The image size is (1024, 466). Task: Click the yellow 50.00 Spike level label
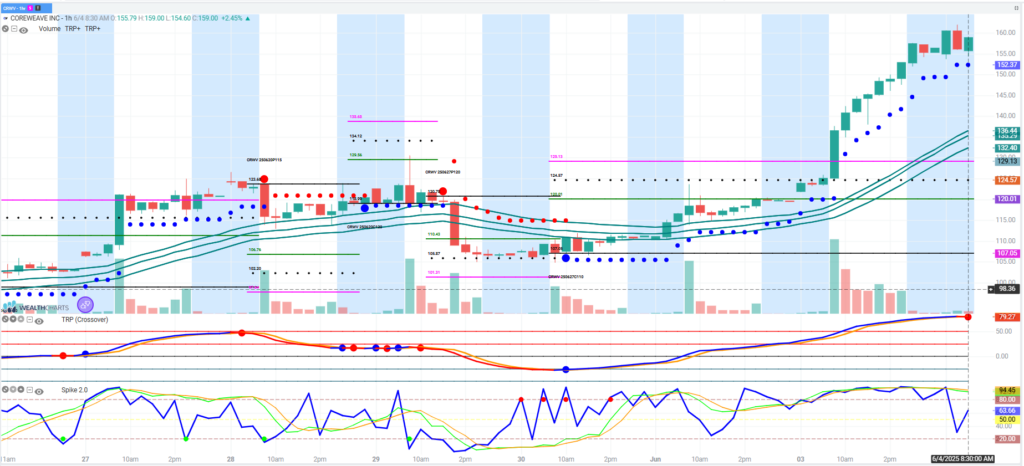click(1006, 419)
